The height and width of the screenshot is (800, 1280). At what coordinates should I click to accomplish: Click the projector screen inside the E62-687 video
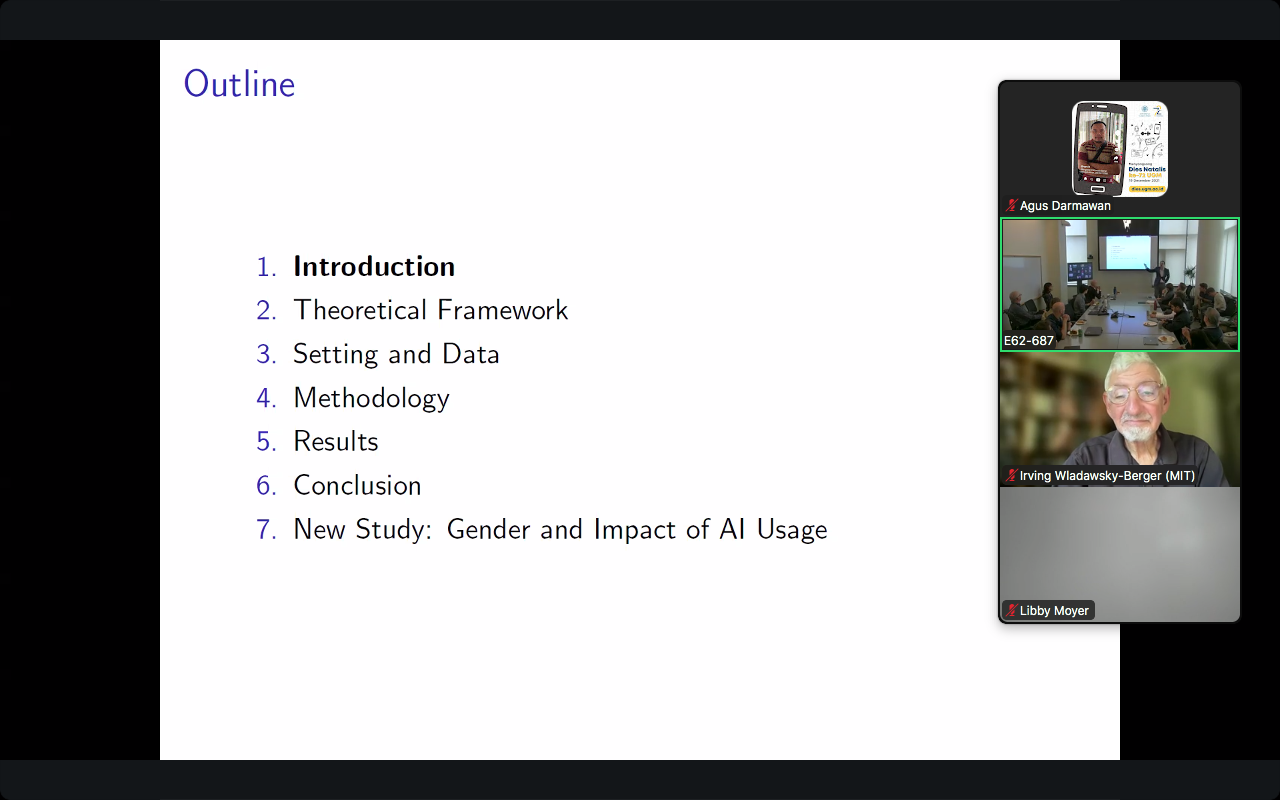(x=1125, y=246)
